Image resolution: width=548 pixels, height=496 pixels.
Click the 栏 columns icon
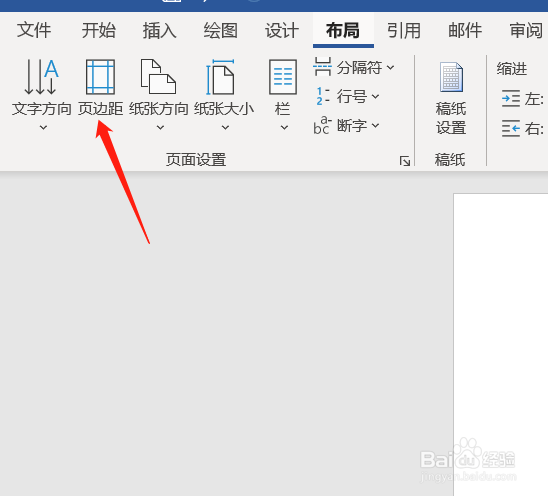(283, 77)
